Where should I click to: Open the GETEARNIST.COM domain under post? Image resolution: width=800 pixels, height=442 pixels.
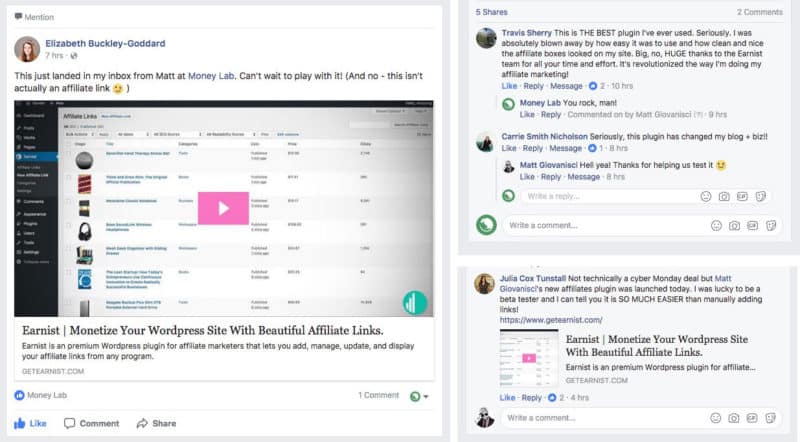[x=53, y=371]
